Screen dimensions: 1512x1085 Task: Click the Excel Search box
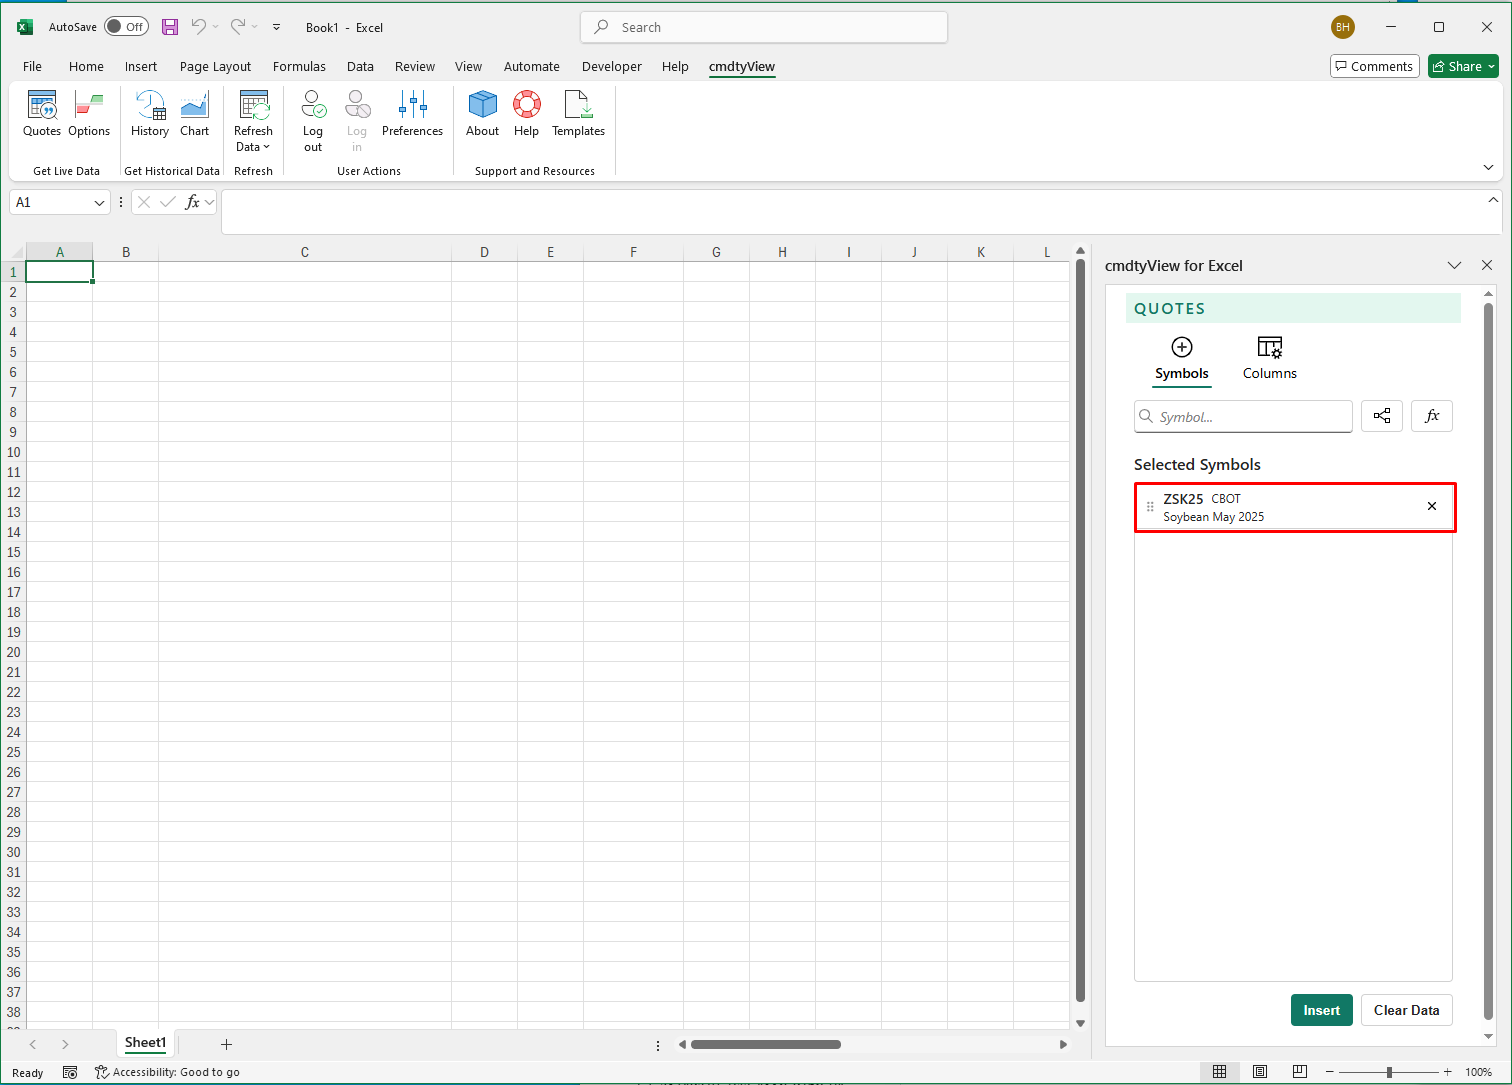pyautogui.click(x=764, y=27)
